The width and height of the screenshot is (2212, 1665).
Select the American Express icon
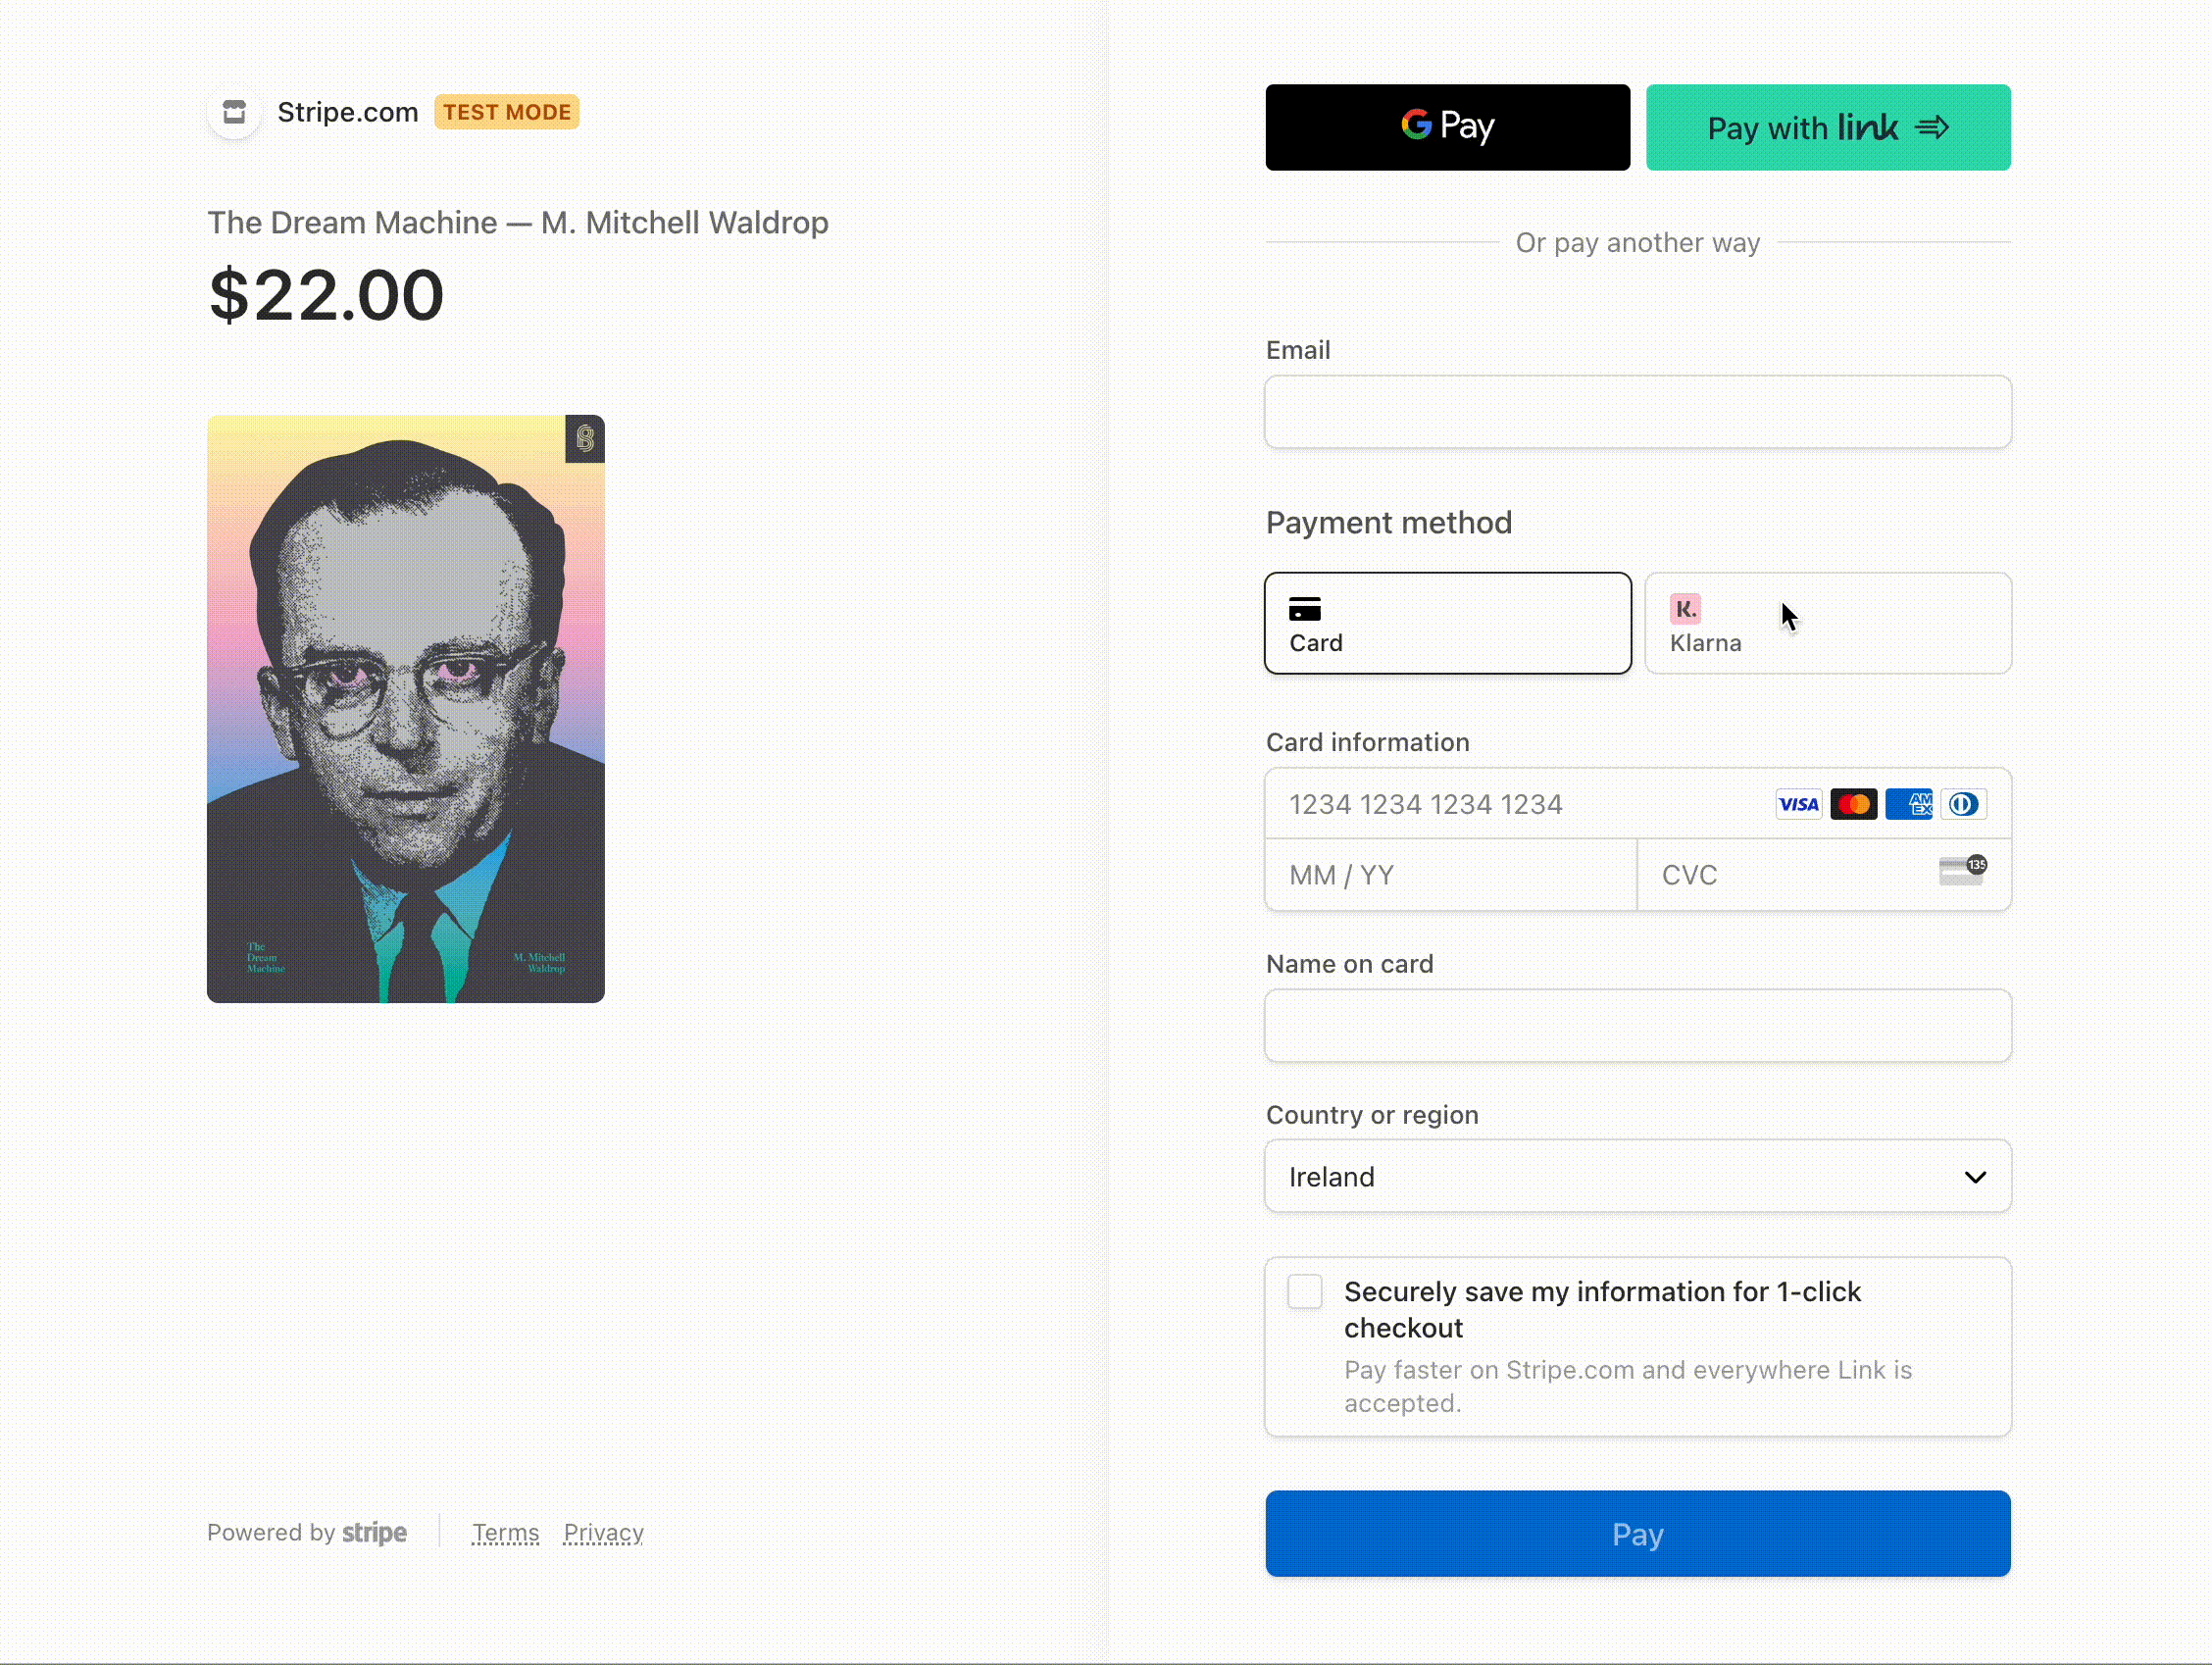click(1909, 803)
